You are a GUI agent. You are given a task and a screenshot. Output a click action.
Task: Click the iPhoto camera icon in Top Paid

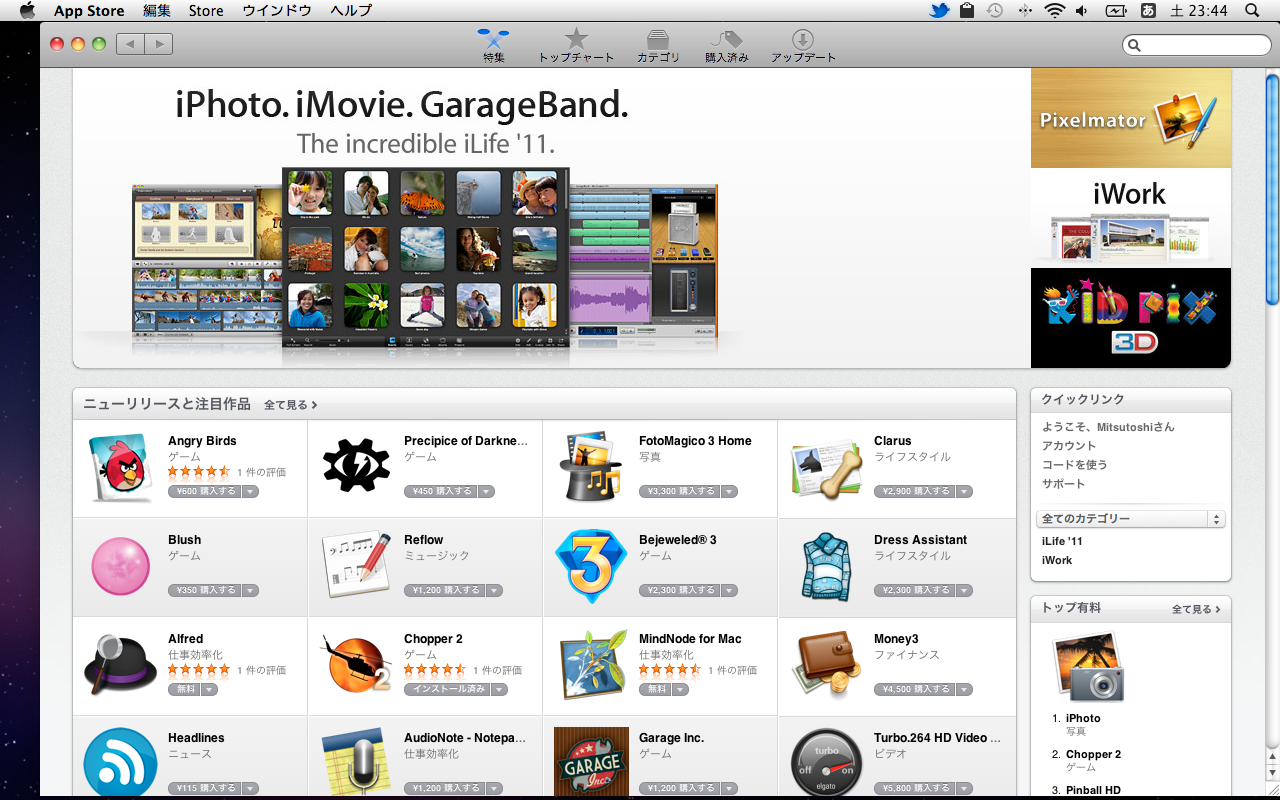click(1088, 667)
